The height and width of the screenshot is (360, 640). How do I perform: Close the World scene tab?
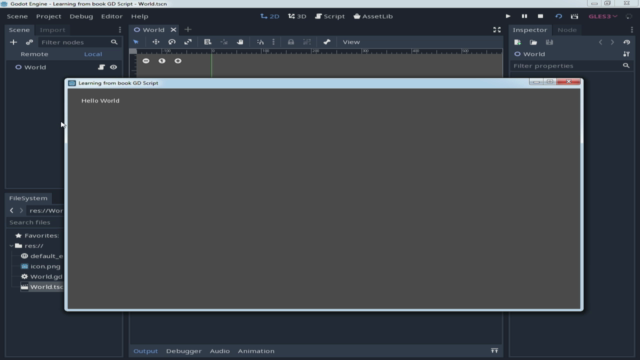click(173, 30)
